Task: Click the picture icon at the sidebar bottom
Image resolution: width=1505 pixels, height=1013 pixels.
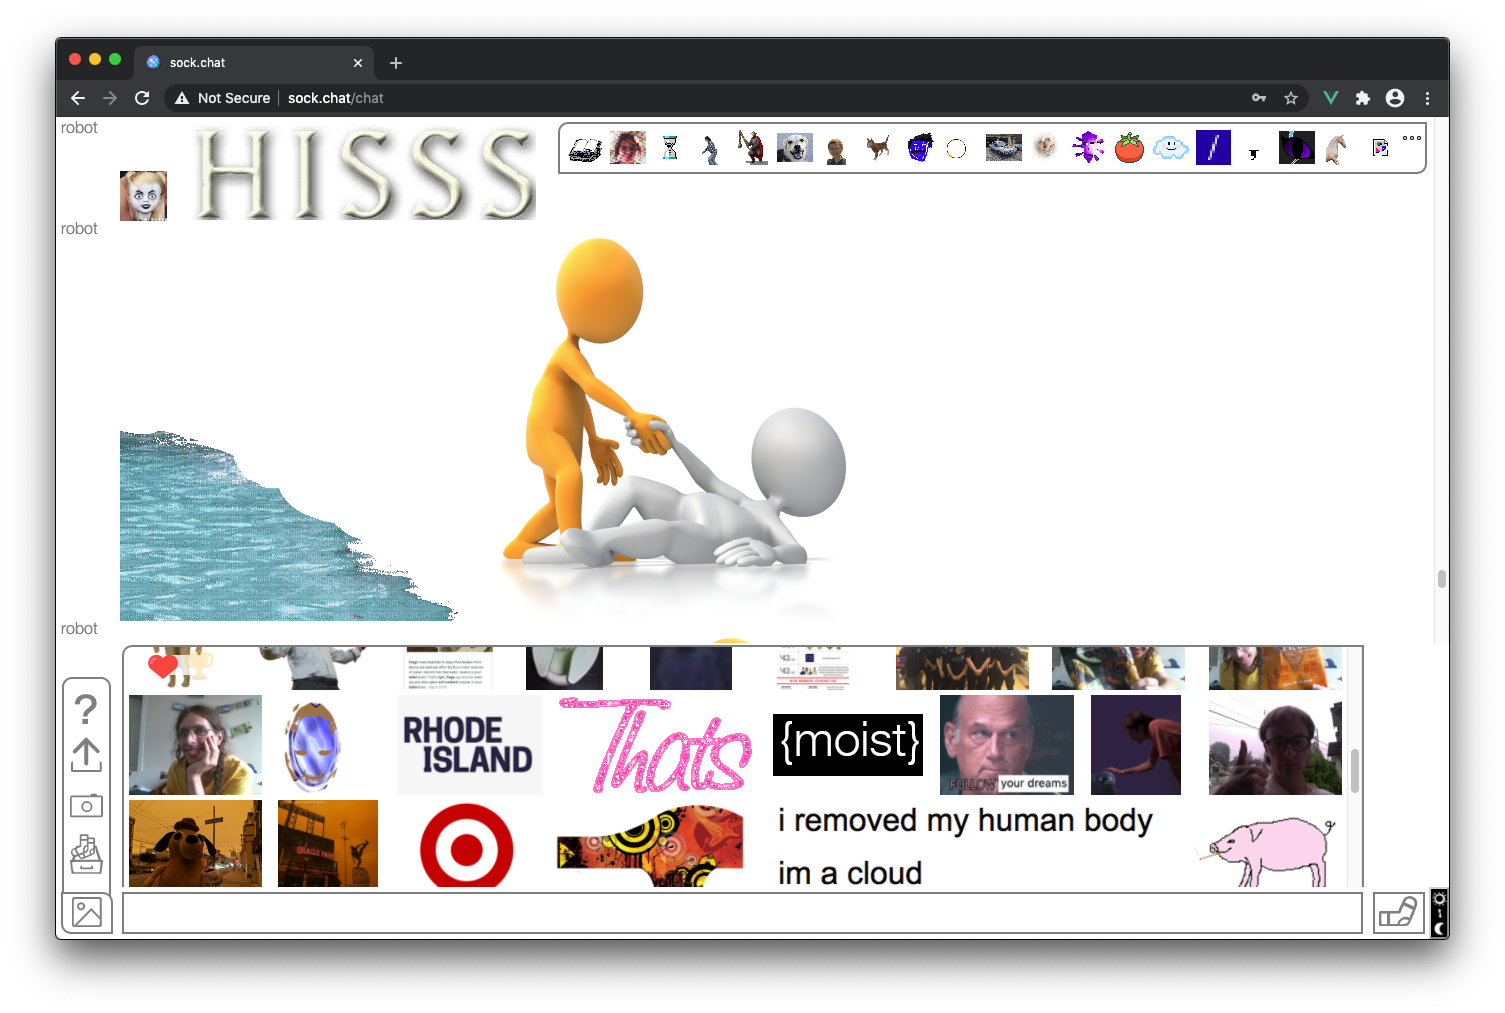Action: tap(87, 911)
